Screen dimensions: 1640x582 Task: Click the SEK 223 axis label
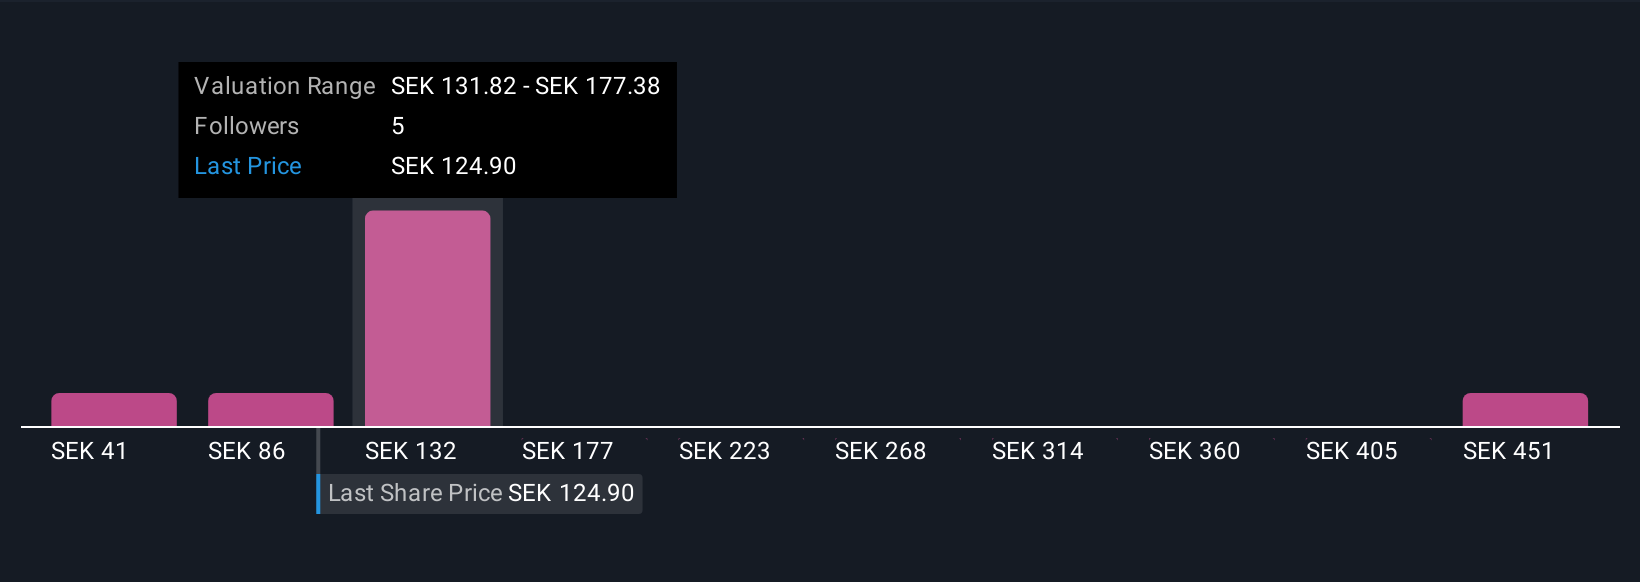[724, 451]
